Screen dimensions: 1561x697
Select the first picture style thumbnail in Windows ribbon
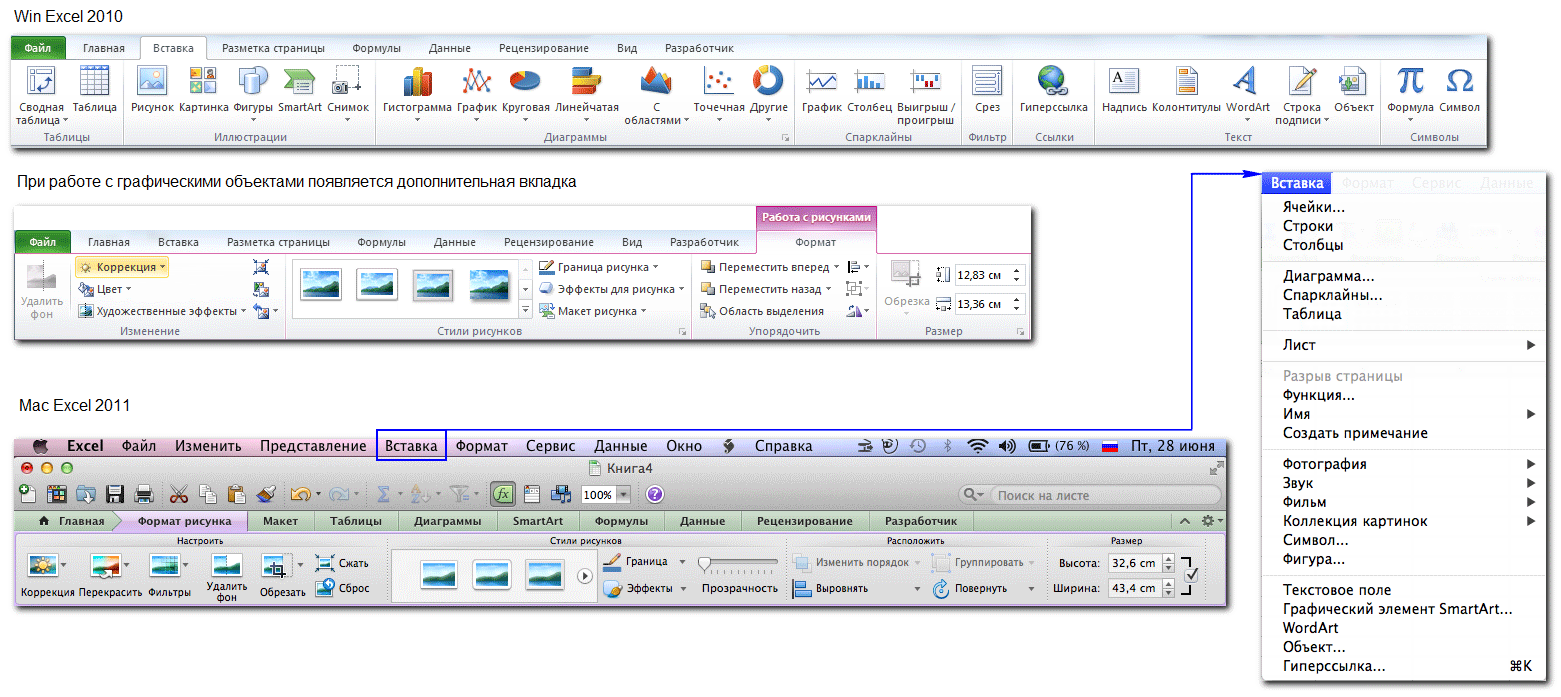click(x=321, y=285)
